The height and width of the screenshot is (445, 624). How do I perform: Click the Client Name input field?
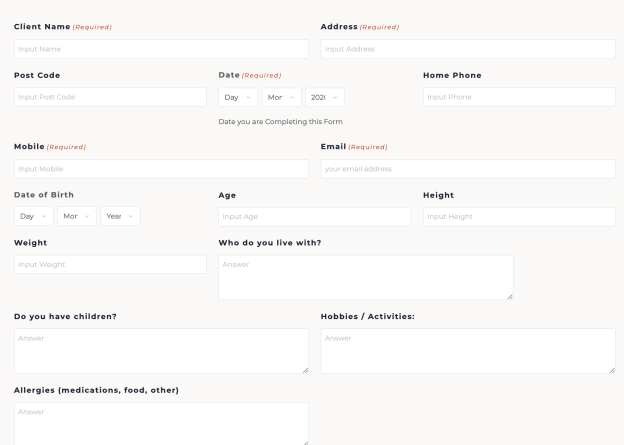click(x=161, y=49)
